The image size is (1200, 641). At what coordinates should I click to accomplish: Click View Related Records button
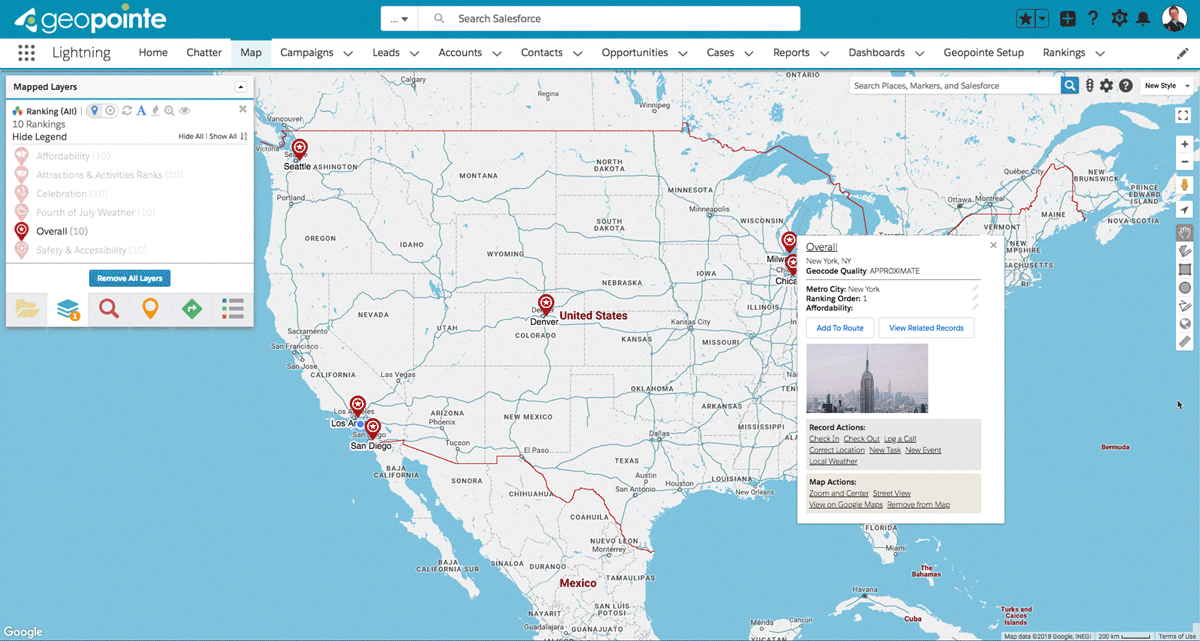[926, 328]
